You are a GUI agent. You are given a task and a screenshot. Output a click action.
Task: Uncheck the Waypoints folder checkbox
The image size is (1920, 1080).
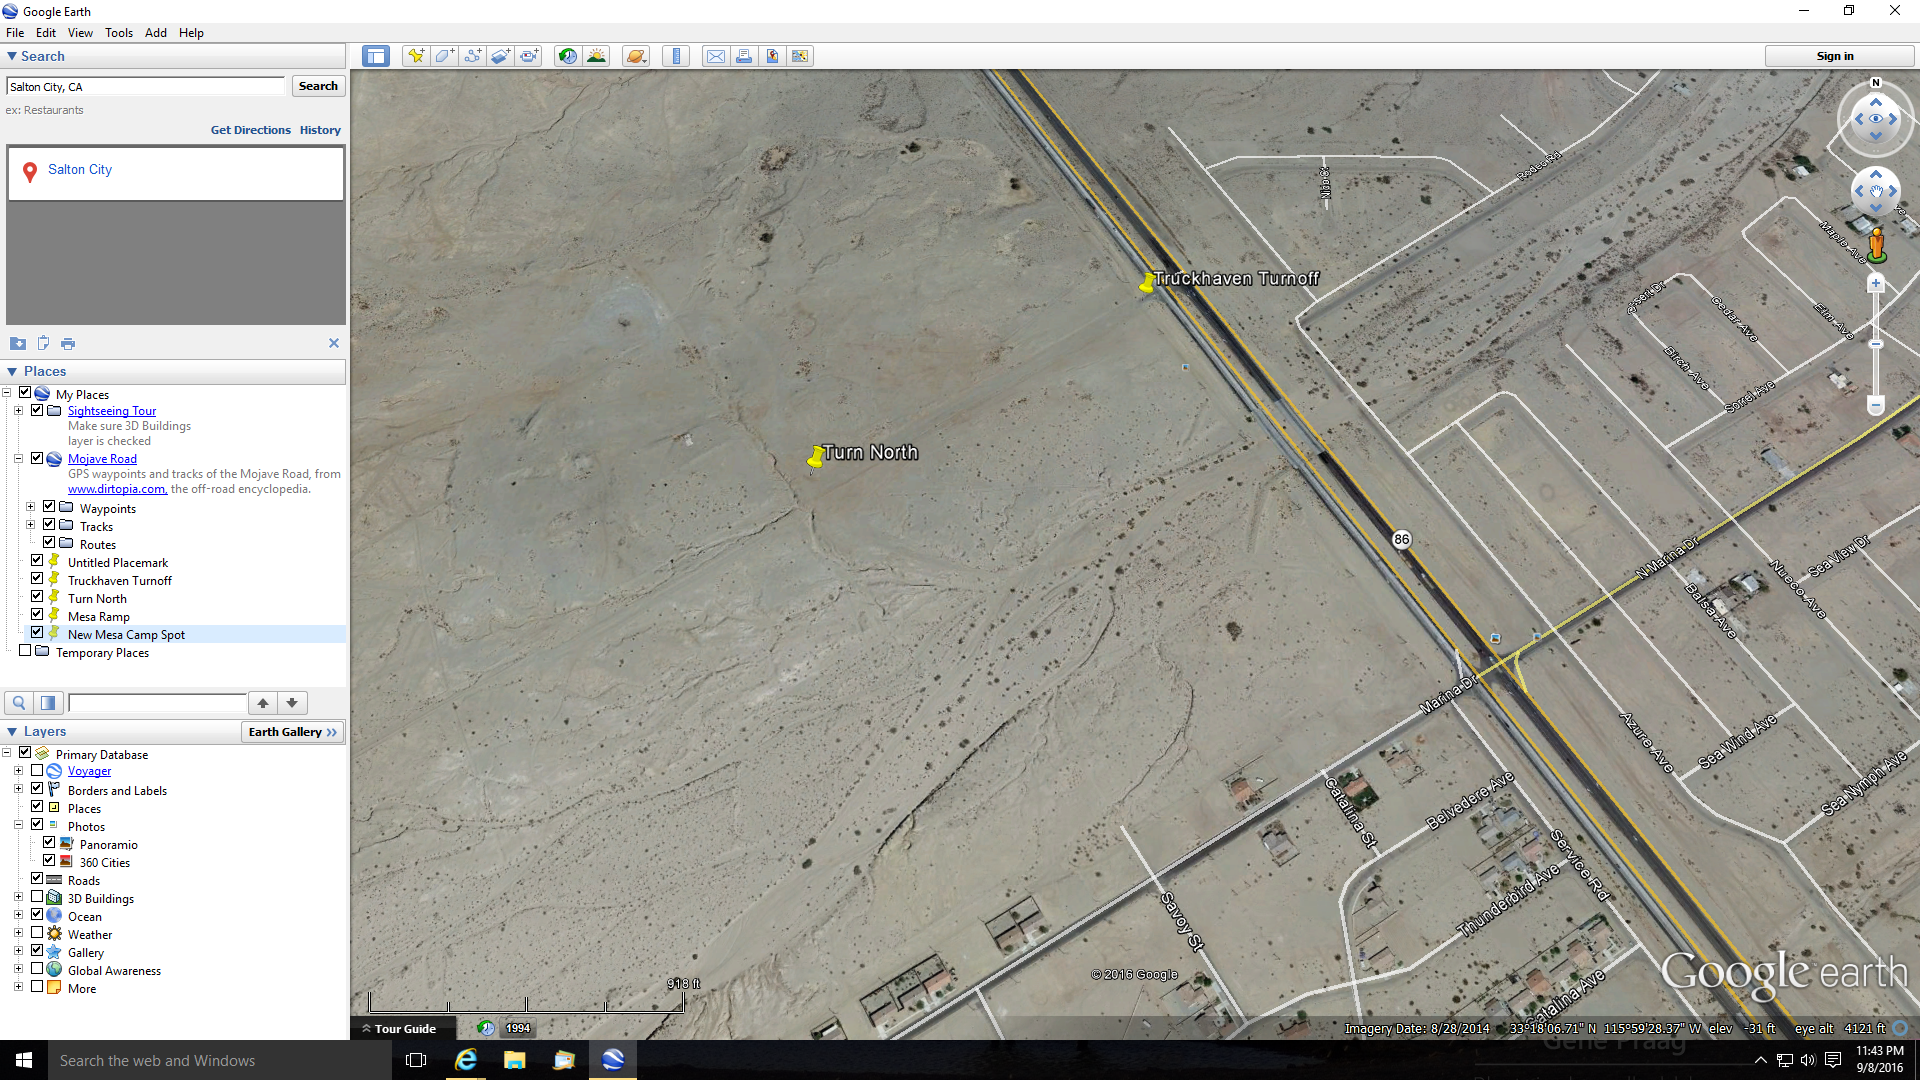click(x=49, y=506)
